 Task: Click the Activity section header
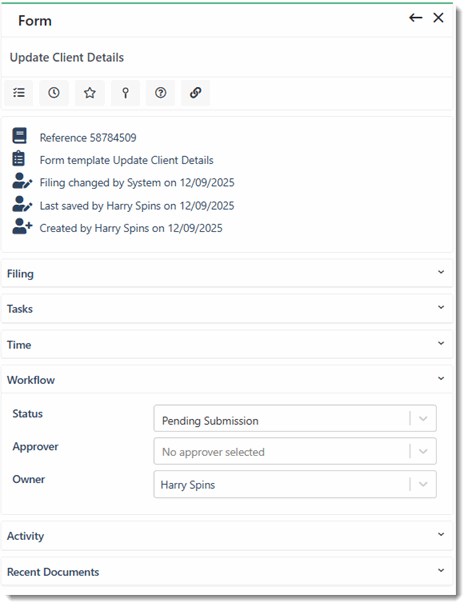pyautogui.click(x=227, y=536)
